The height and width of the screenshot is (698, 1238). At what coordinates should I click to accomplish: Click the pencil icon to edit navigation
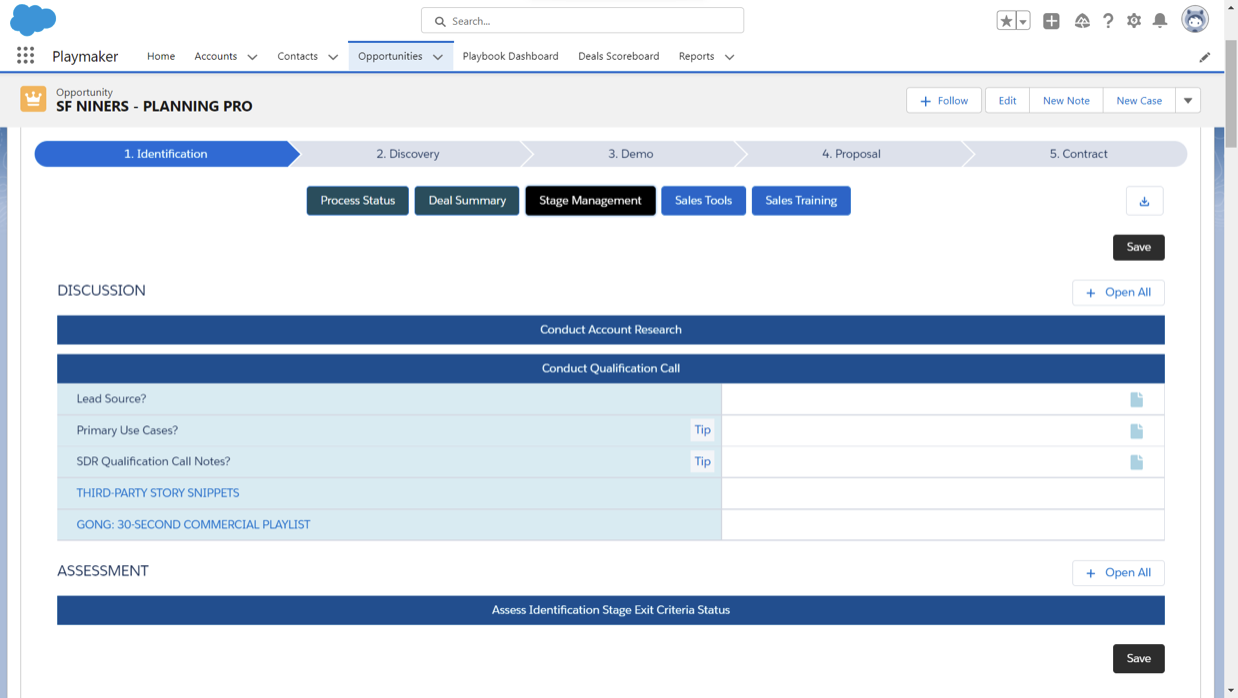point(1205,57)
